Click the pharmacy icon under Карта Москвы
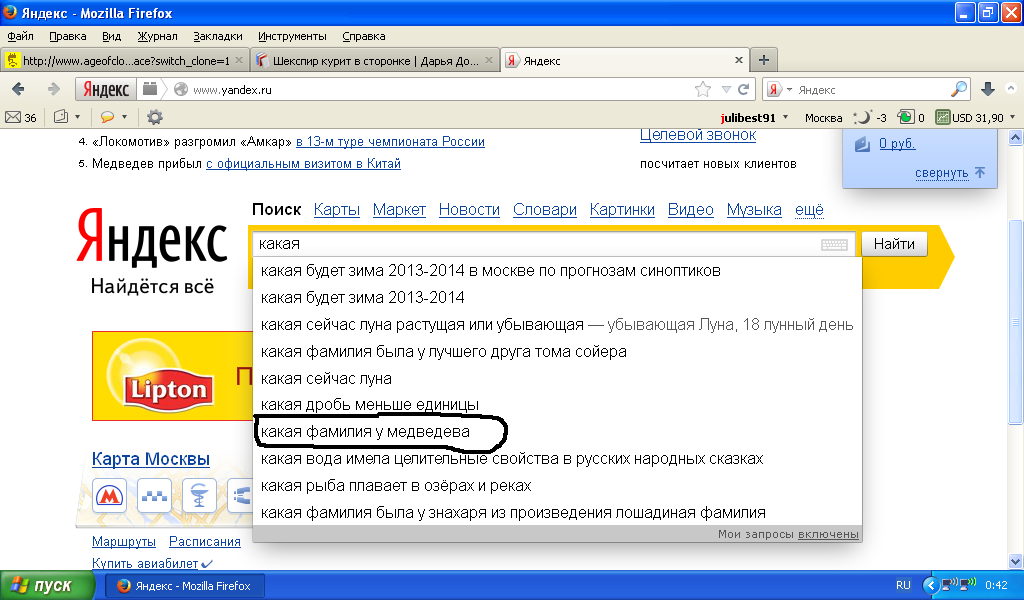The width and height of the screenshot is (1024, 600). click(199, 496)
